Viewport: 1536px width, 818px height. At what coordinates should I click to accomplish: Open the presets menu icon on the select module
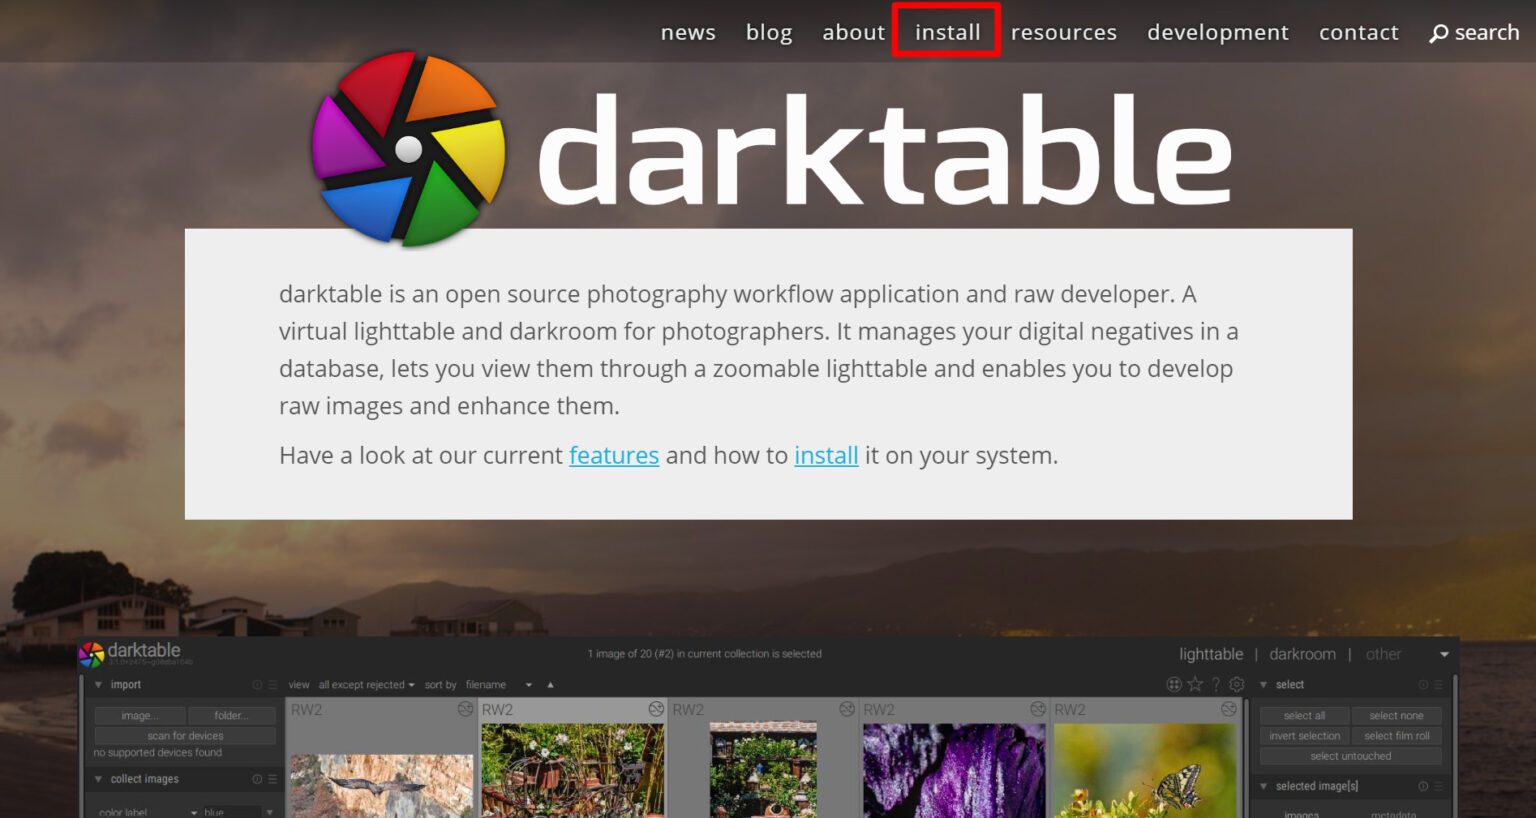click(1438, 684)
